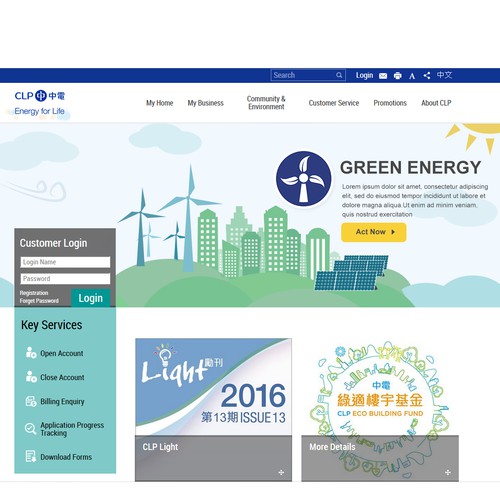The height and width of the screenshot is (500, 500).
Task: Open the email envelope icon
Action: tap(383, 76)
